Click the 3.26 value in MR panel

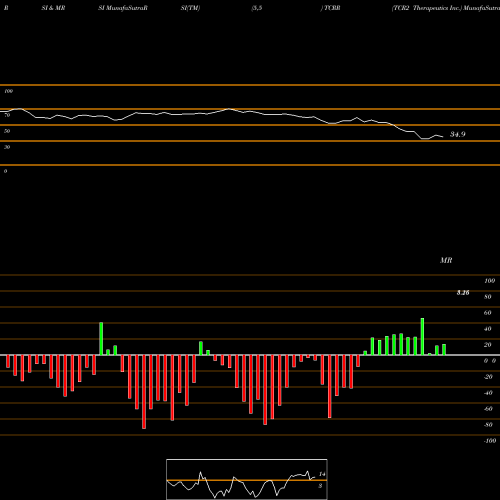[463, 293]
